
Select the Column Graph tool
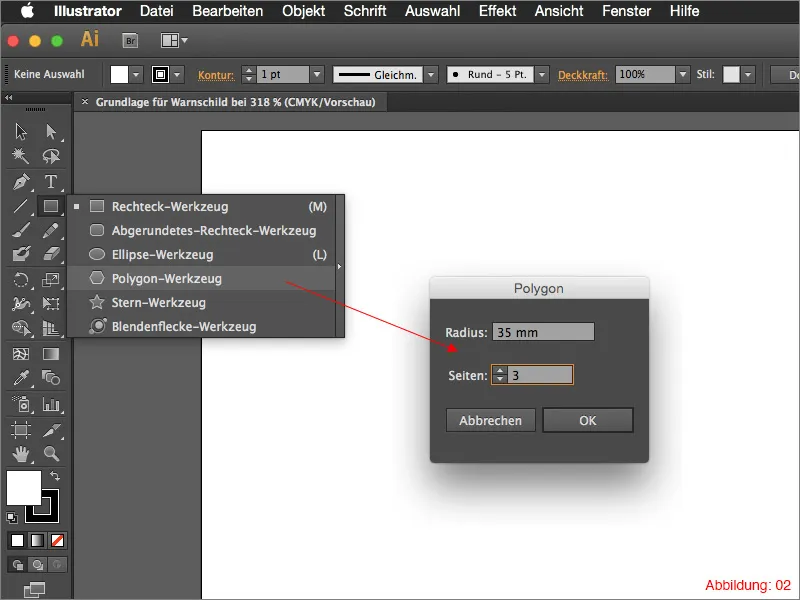pyautogui.click(x=51, y=404)
